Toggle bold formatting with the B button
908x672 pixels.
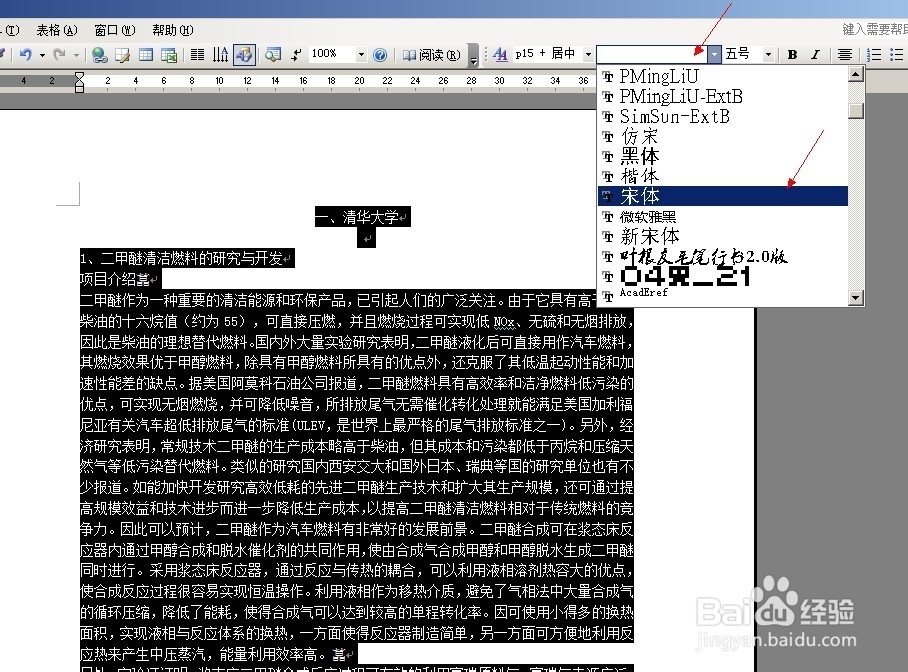tap(793, 53)
